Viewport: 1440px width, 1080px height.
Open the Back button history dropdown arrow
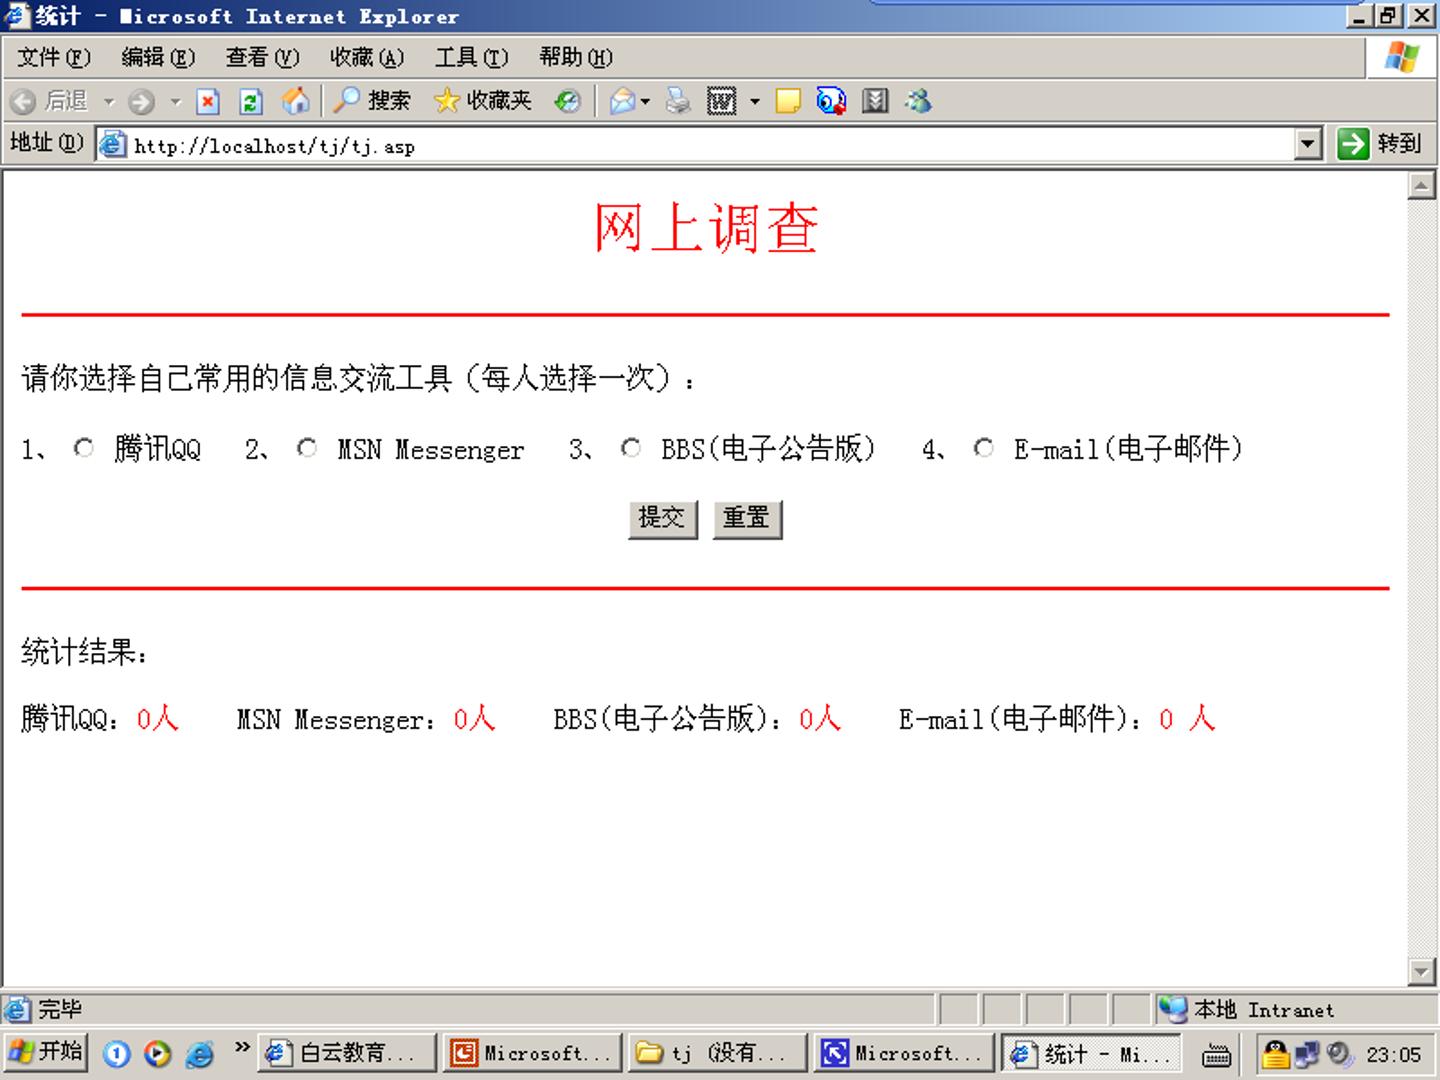pyautogui.click(x=109, y=102)
